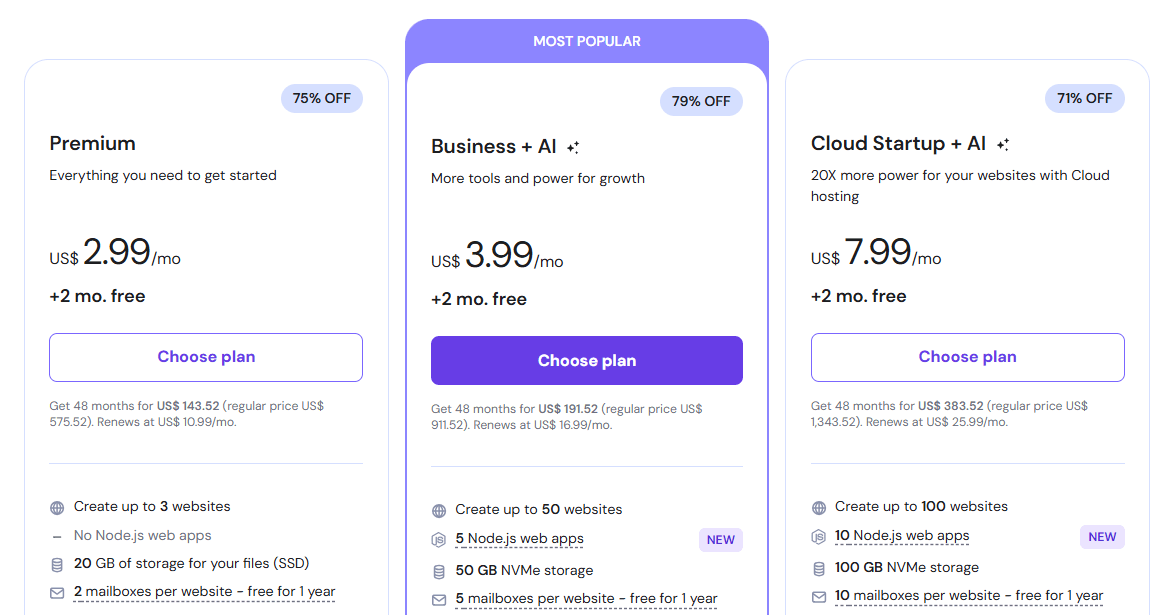Click '+2 mo. free' under Business price
Screen dimensions: 1175x615
(x=479, y=299)
